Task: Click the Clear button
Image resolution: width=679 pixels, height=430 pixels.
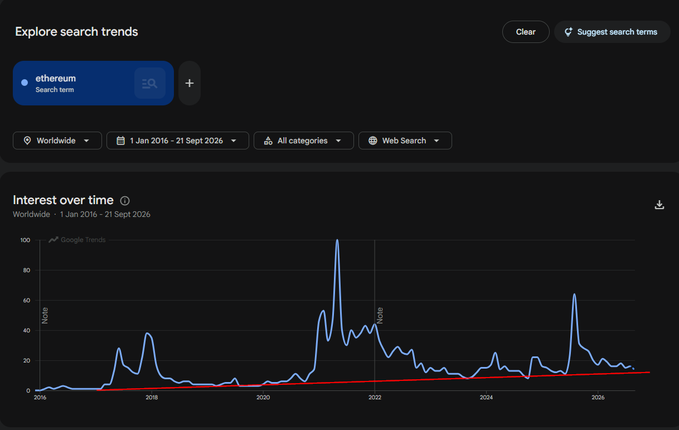Action: pos(525,32)
